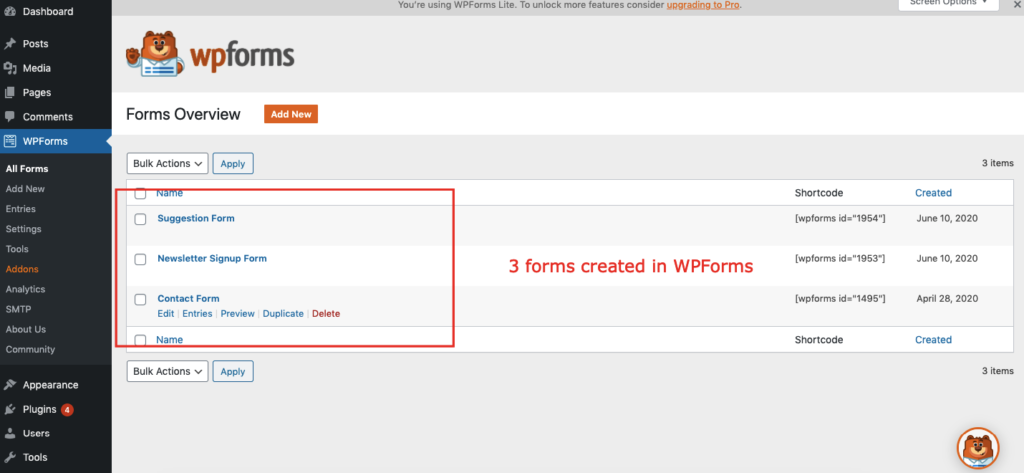
Task: Open Addons submenu item
Action: [x=22, y=269]
